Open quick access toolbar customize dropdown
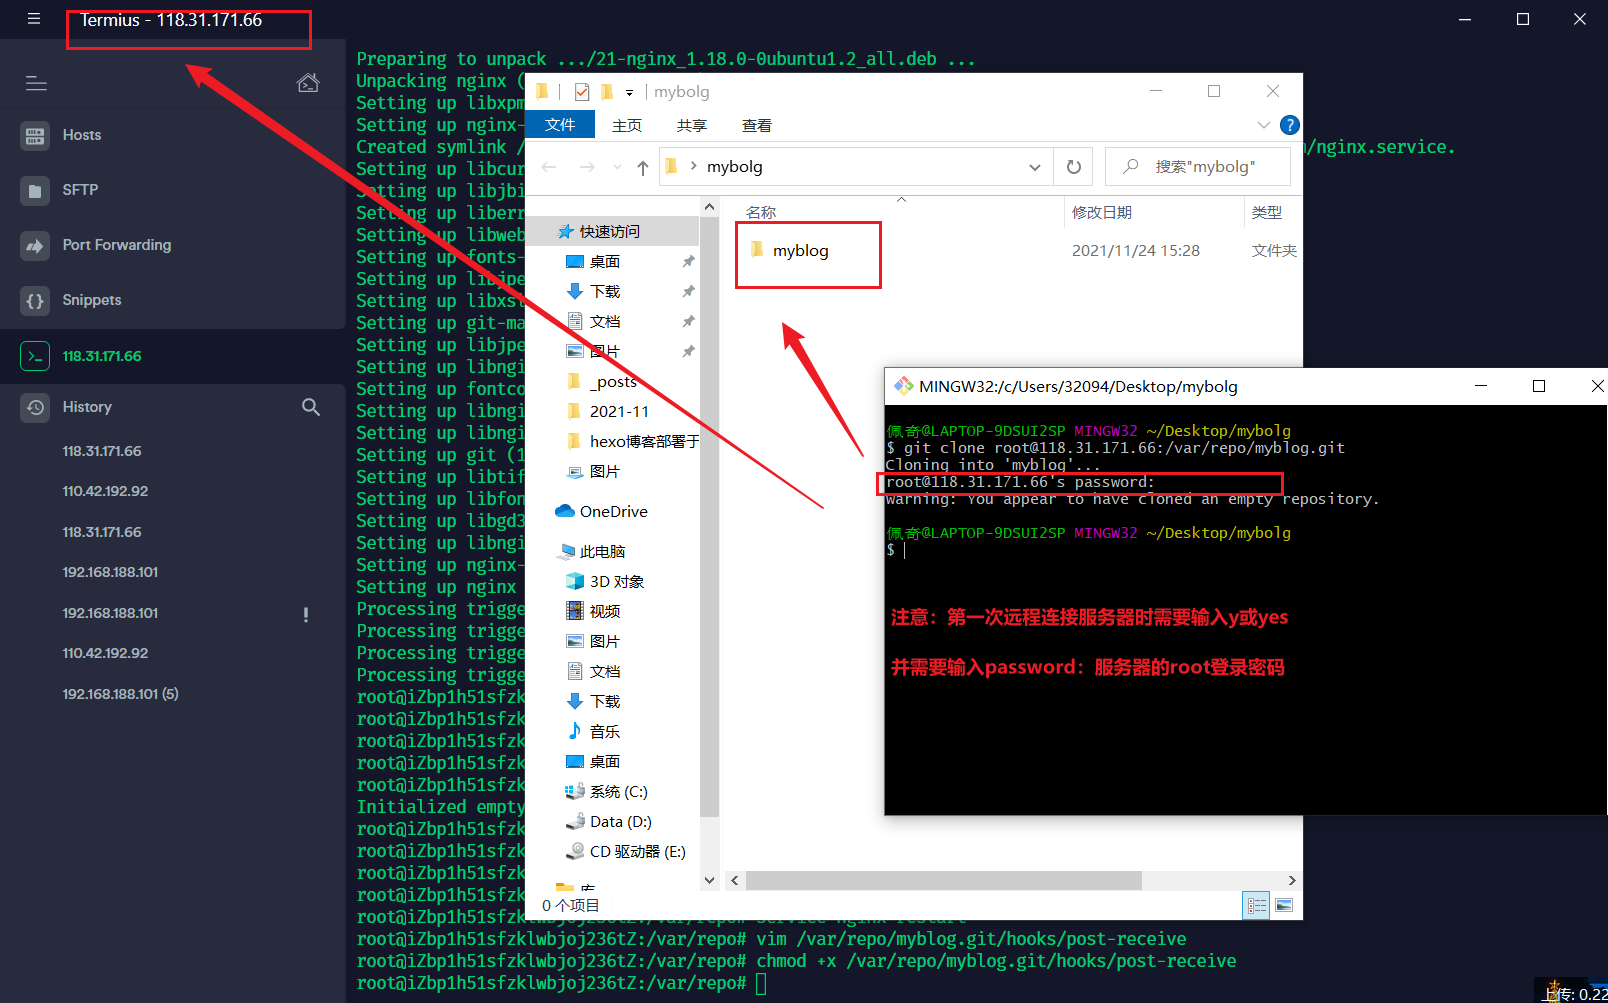Screen dimensions: 1608x1003 tap(629, 92)
